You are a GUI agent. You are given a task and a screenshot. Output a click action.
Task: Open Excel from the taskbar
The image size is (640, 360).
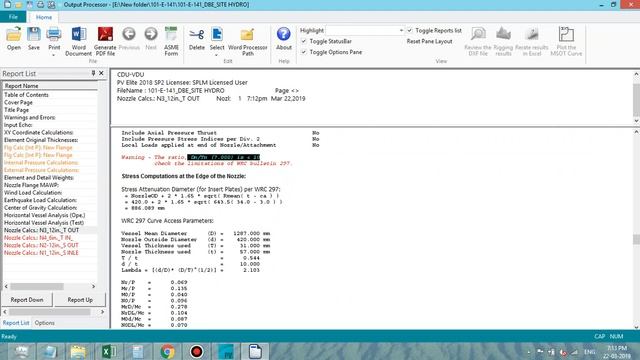(109, 351)
